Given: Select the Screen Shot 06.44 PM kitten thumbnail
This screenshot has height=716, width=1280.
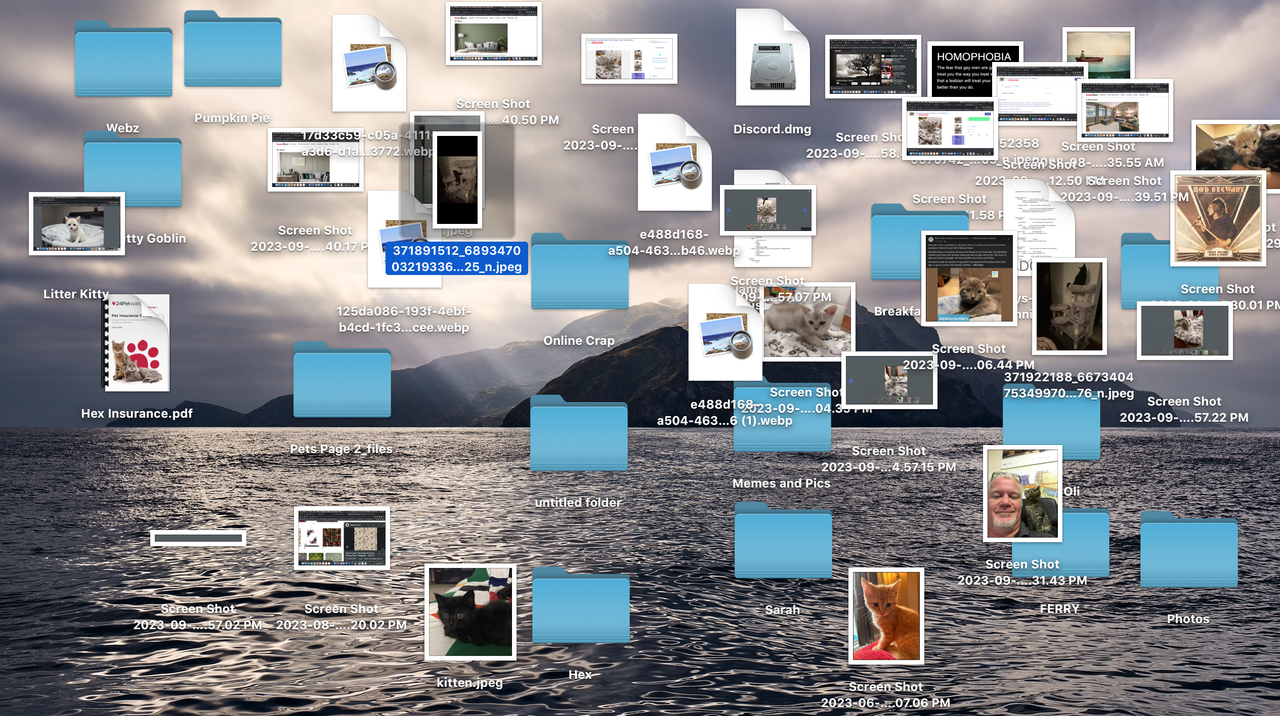Looking at the screenshot, I should click(x=968, y=278).
